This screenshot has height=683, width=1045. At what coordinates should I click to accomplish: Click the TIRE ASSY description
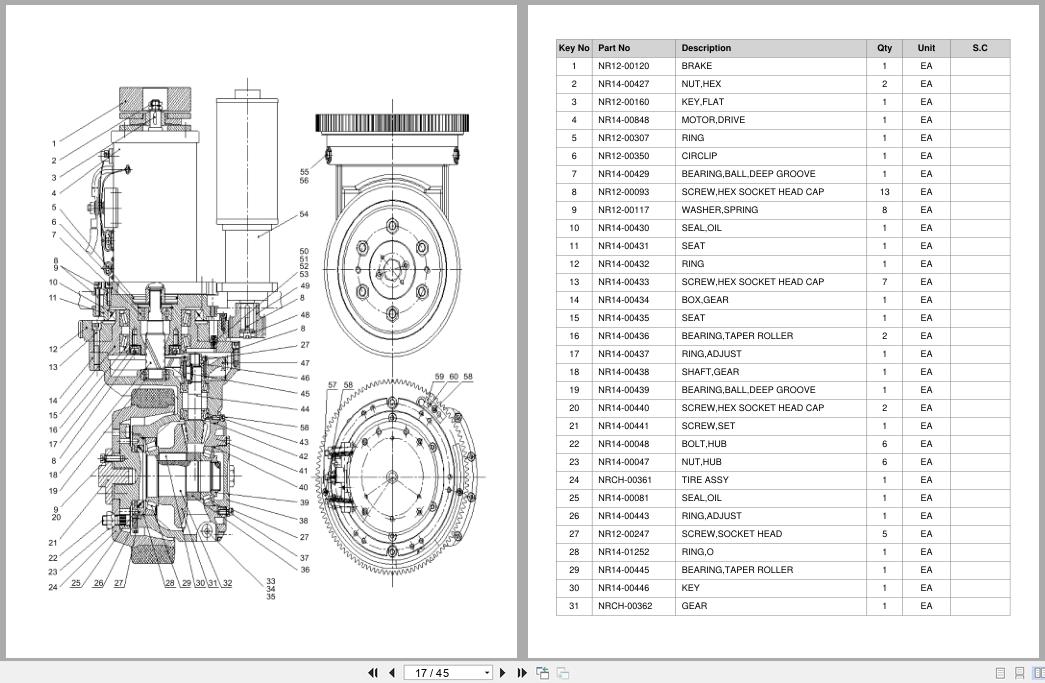[x=705, y=480]
